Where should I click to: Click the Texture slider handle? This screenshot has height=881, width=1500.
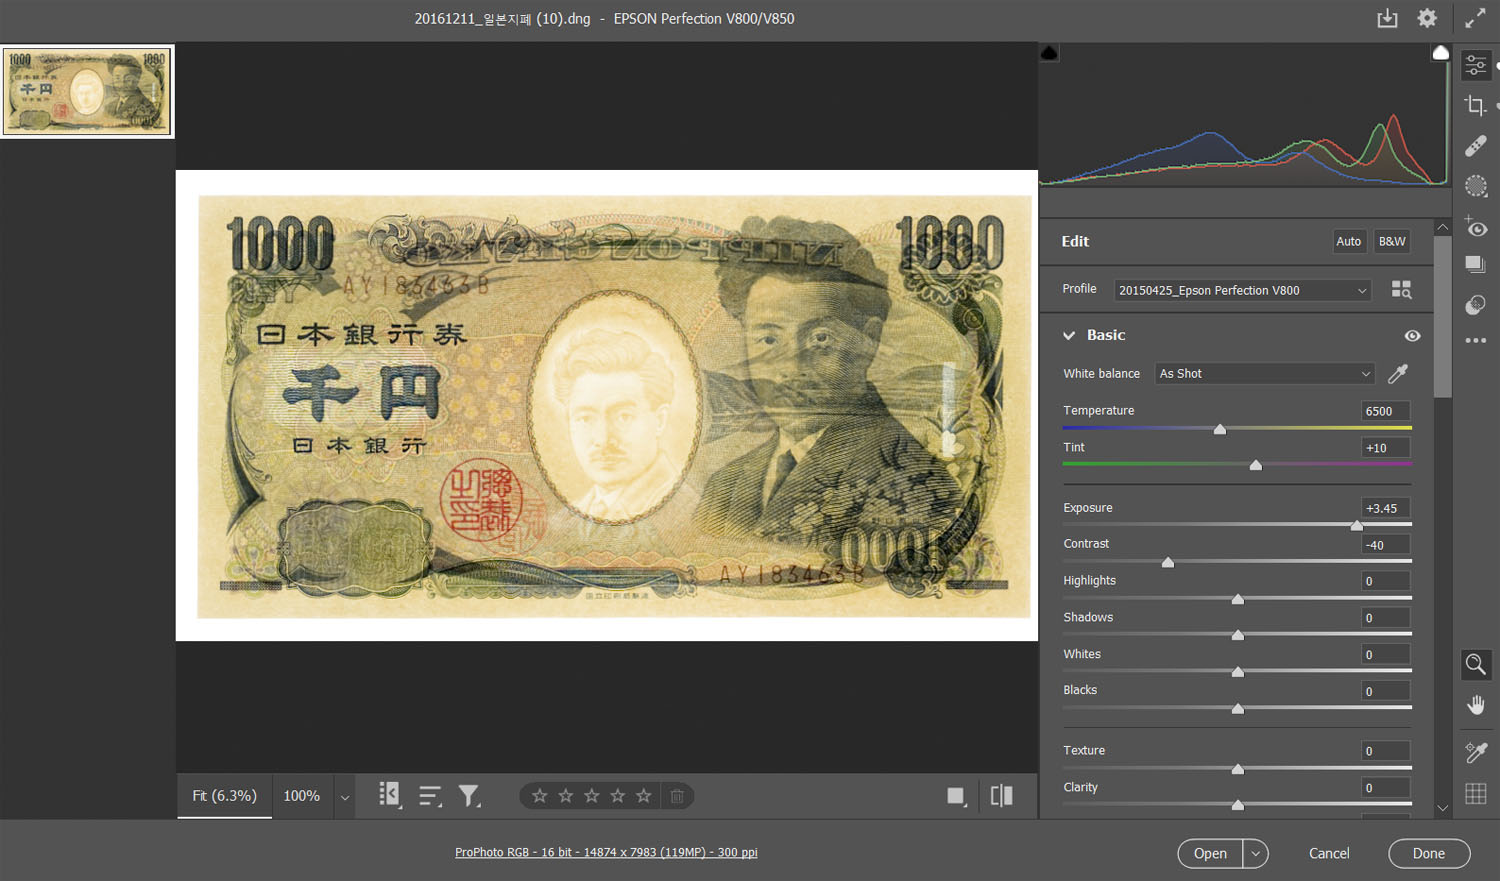1238,769
